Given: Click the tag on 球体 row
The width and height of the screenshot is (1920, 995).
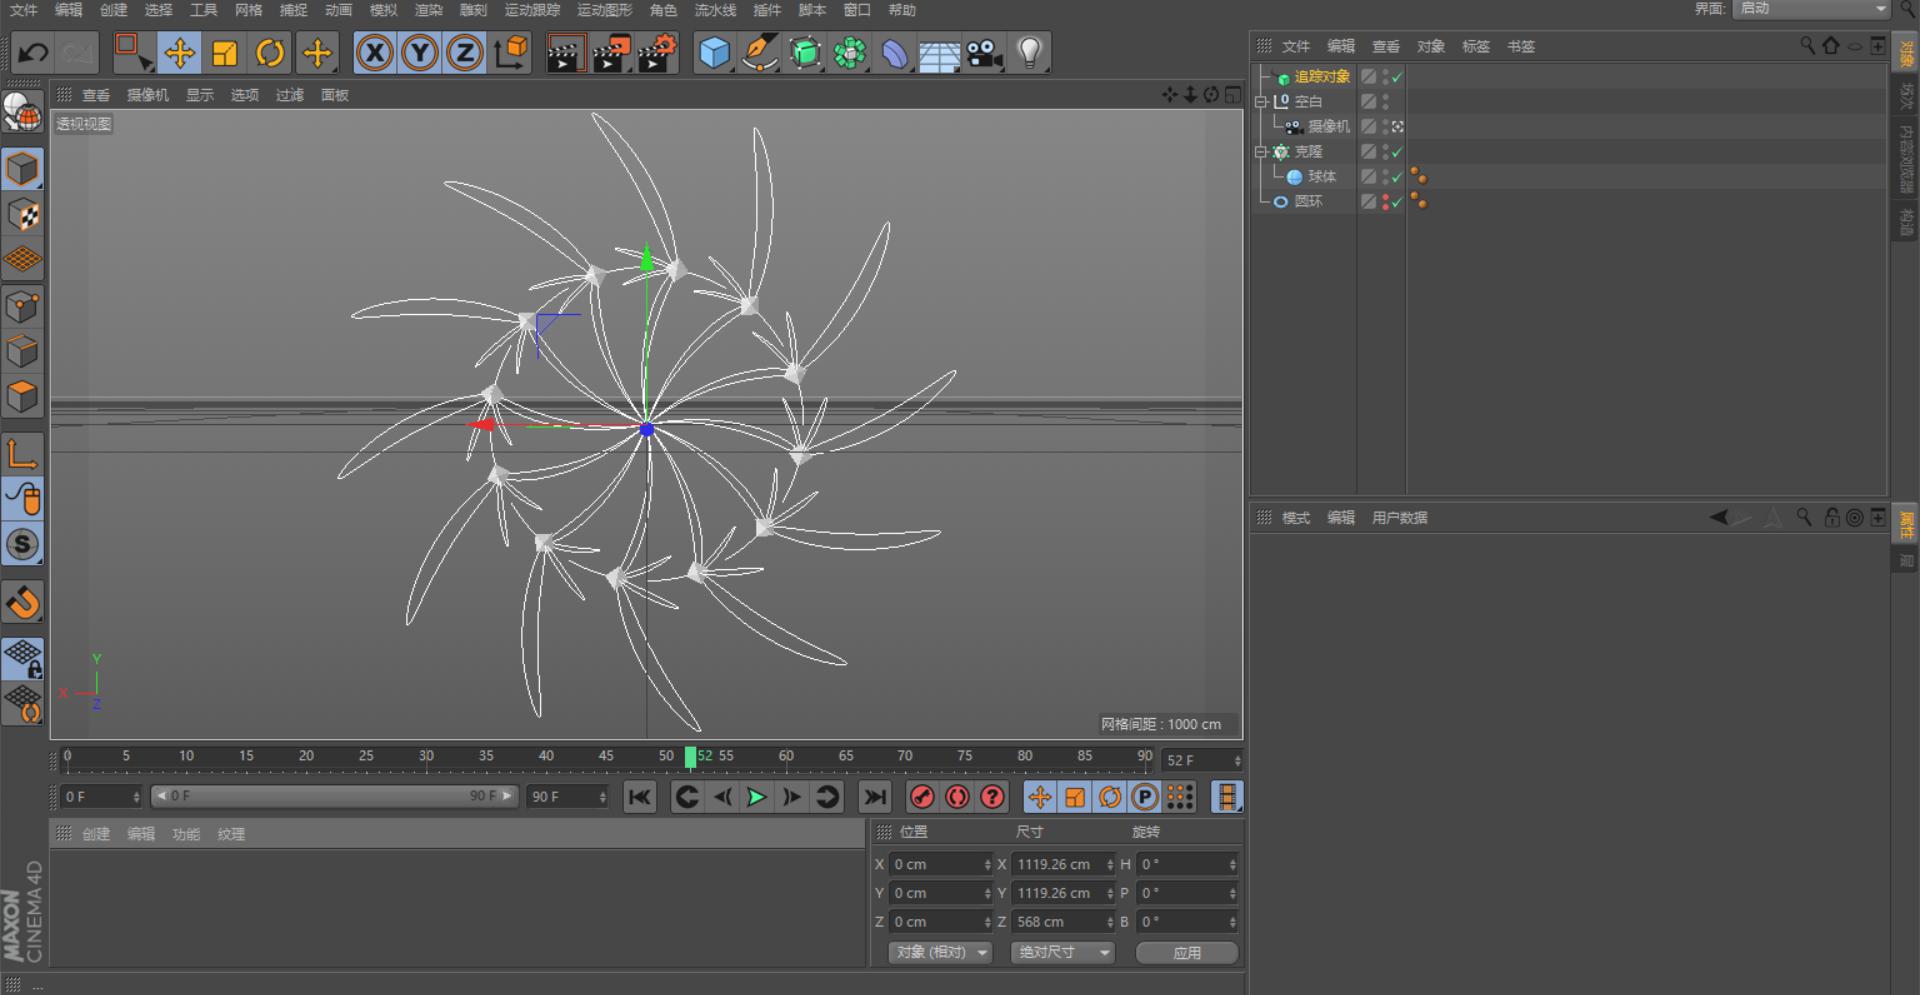Looking at the screenshot, I should coord(1418,177).
